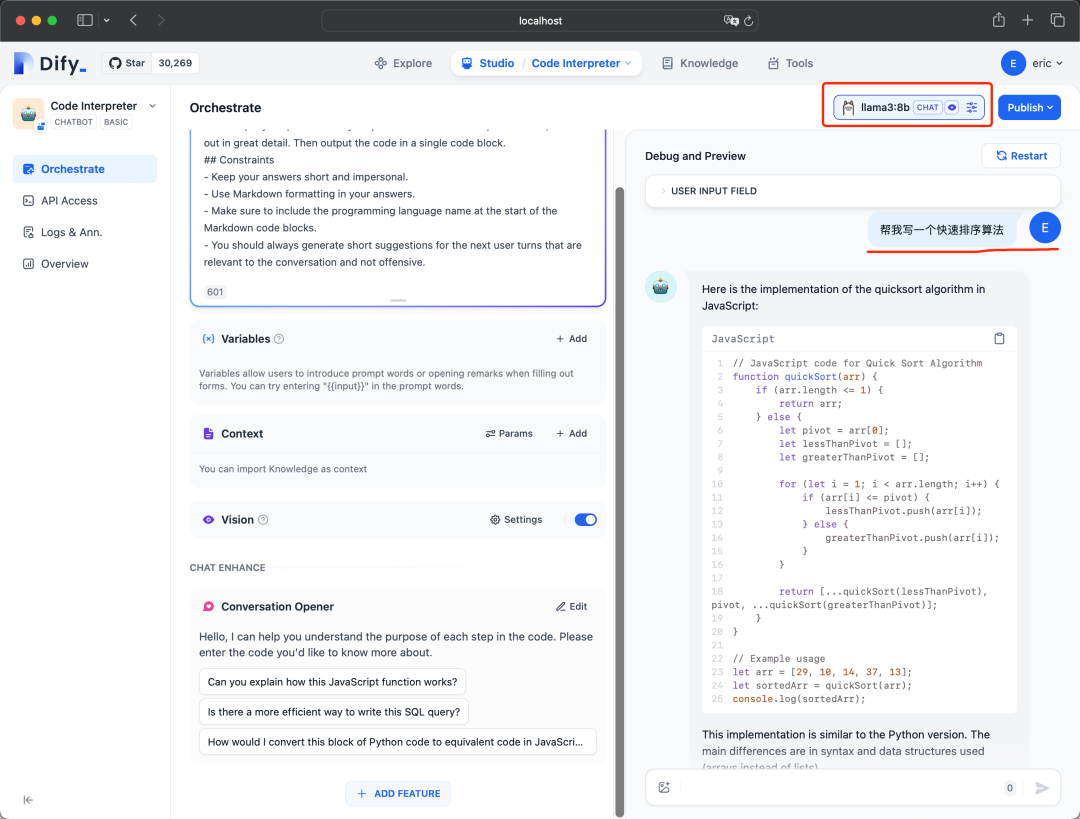This screenshot has width=1080, height=819.
Task: Click the browser translate icon
Action: tap(731, 21)
